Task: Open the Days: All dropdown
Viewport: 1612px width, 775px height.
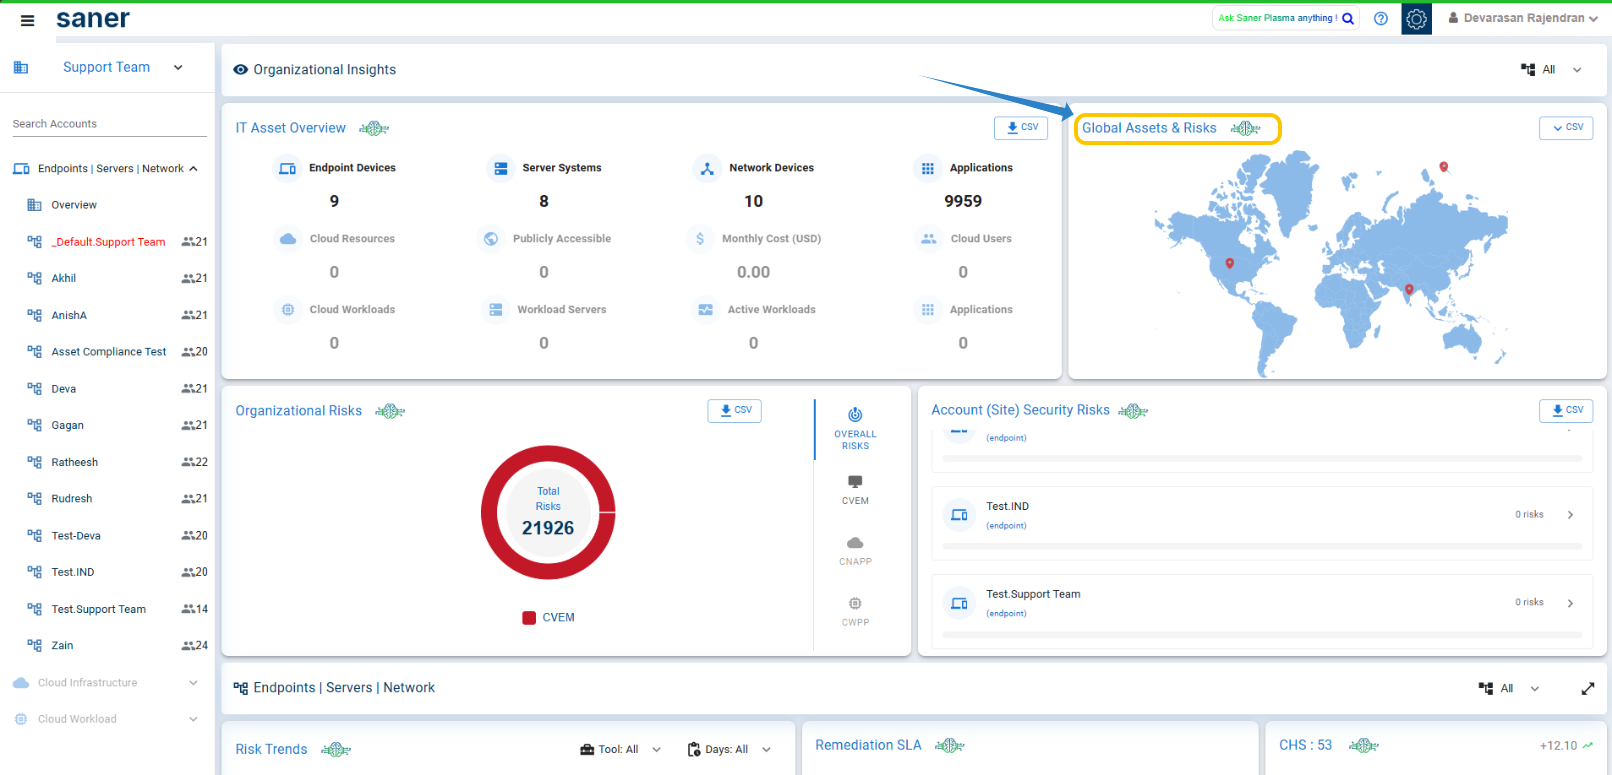Action: (730, 750)
